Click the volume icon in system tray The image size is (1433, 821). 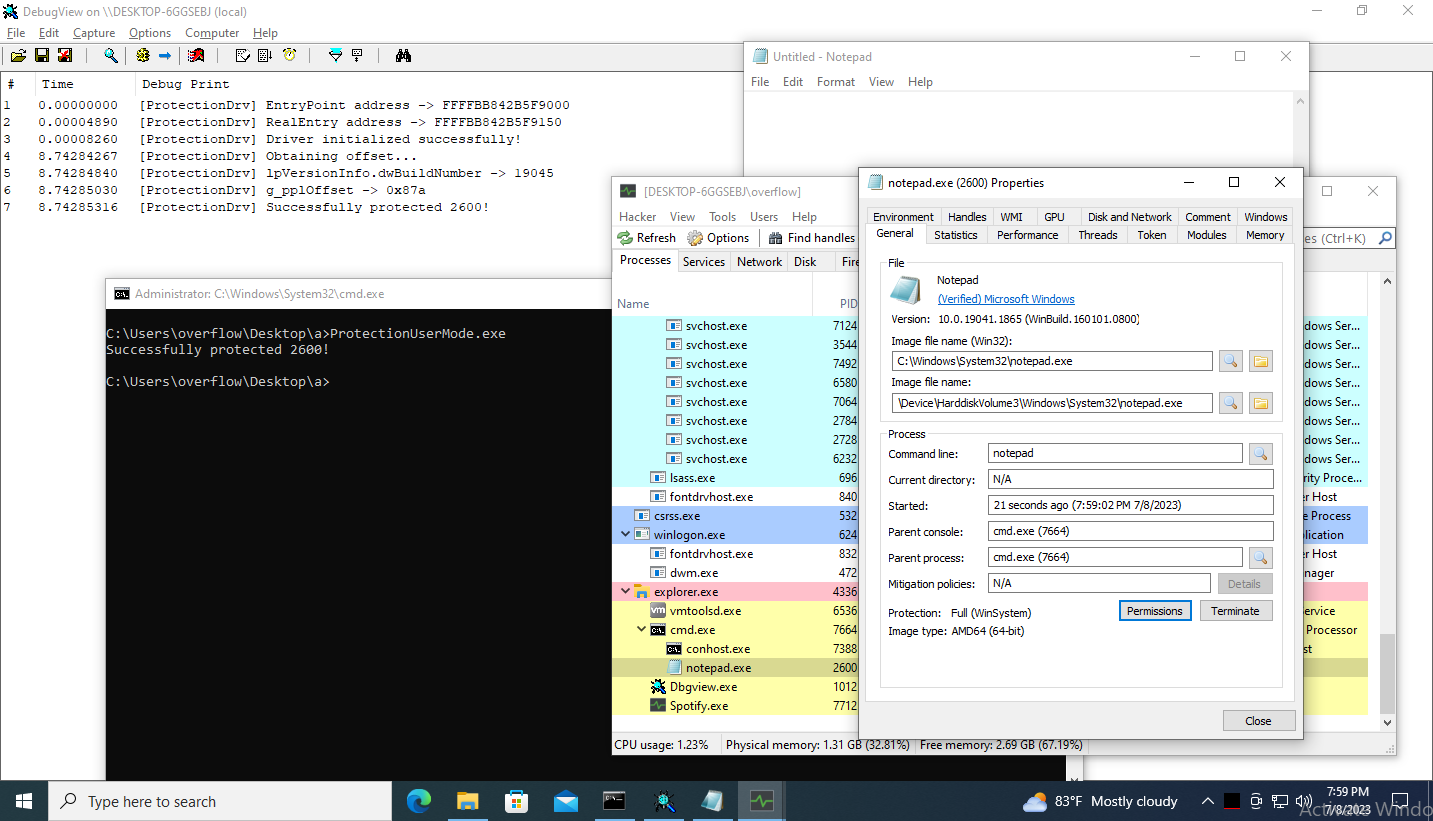[1304, 801]
